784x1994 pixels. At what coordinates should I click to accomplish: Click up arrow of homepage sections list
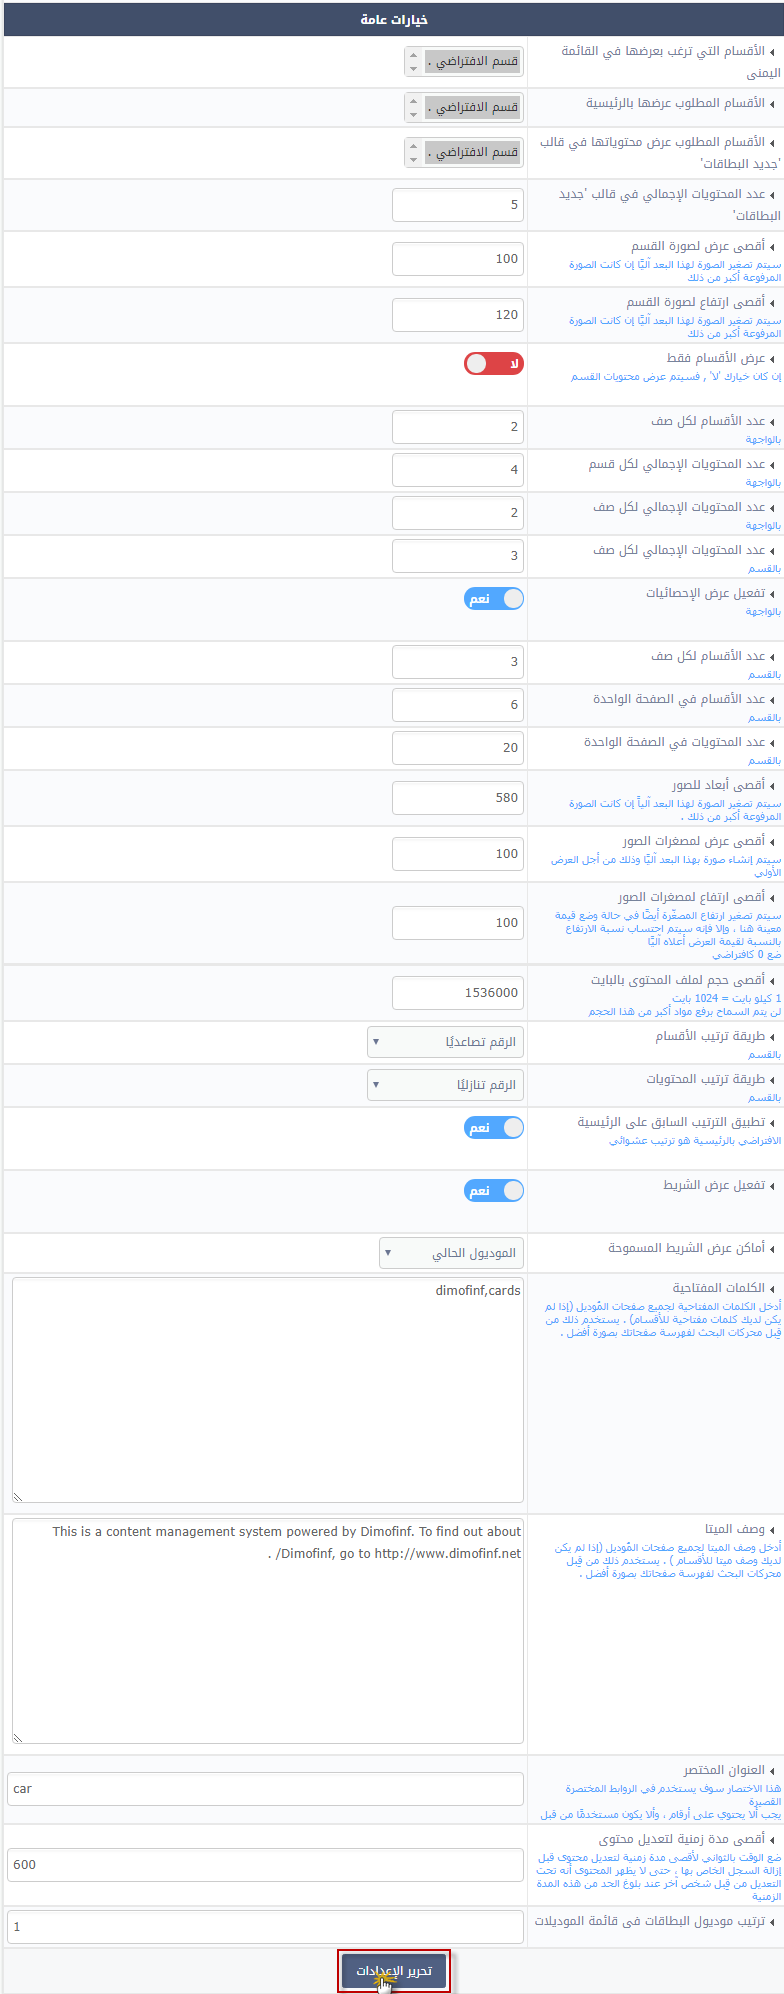point(414,100)
